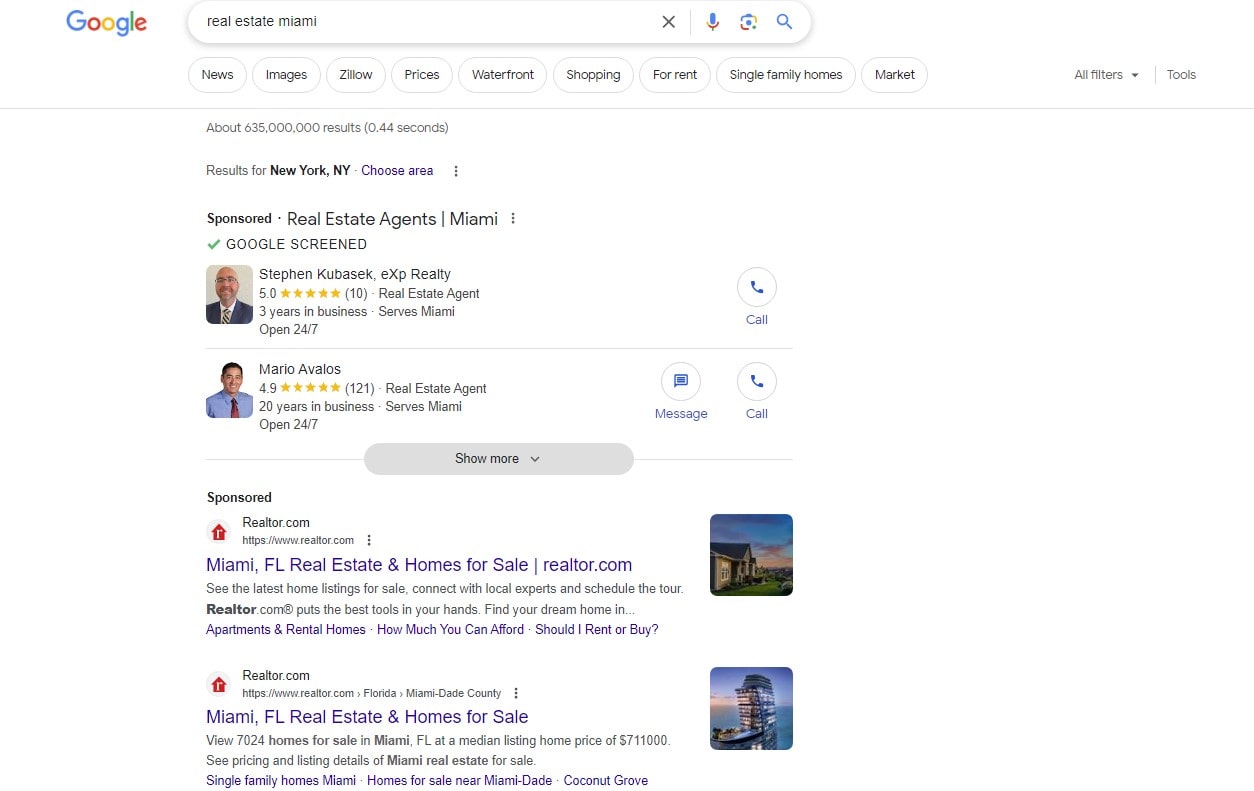The width and height of the screenshot is (1254, 791).
Task: Open three-dot menu next to sponsored realtor.com URL
Action: (369, 541)
